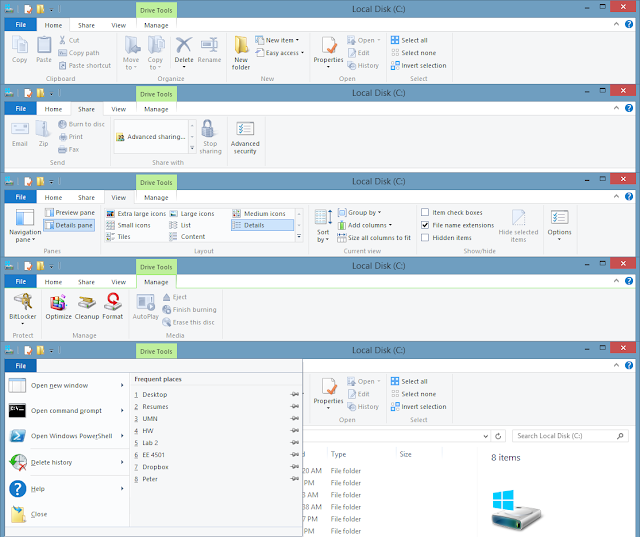The height and width of the screenshot is (537, 640).
Task: Collapse the ribbon in Manage window
Action: (616, 281)
